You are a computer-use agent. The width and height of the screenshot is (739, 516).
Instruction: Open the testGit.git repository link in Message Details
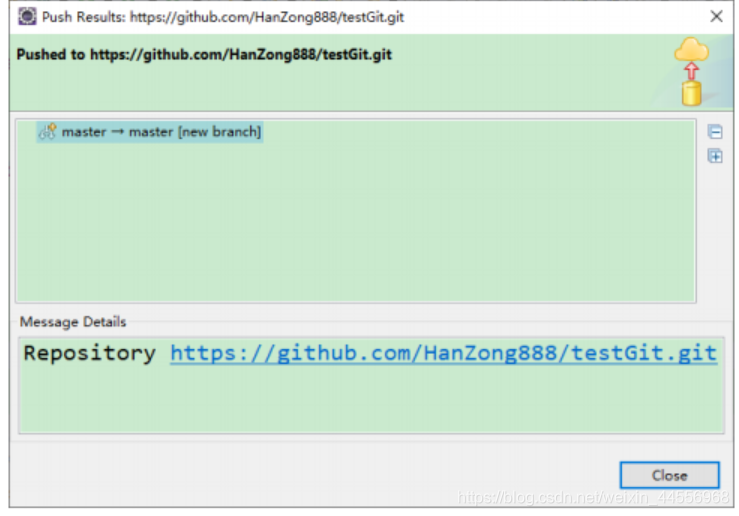point(443,353)
